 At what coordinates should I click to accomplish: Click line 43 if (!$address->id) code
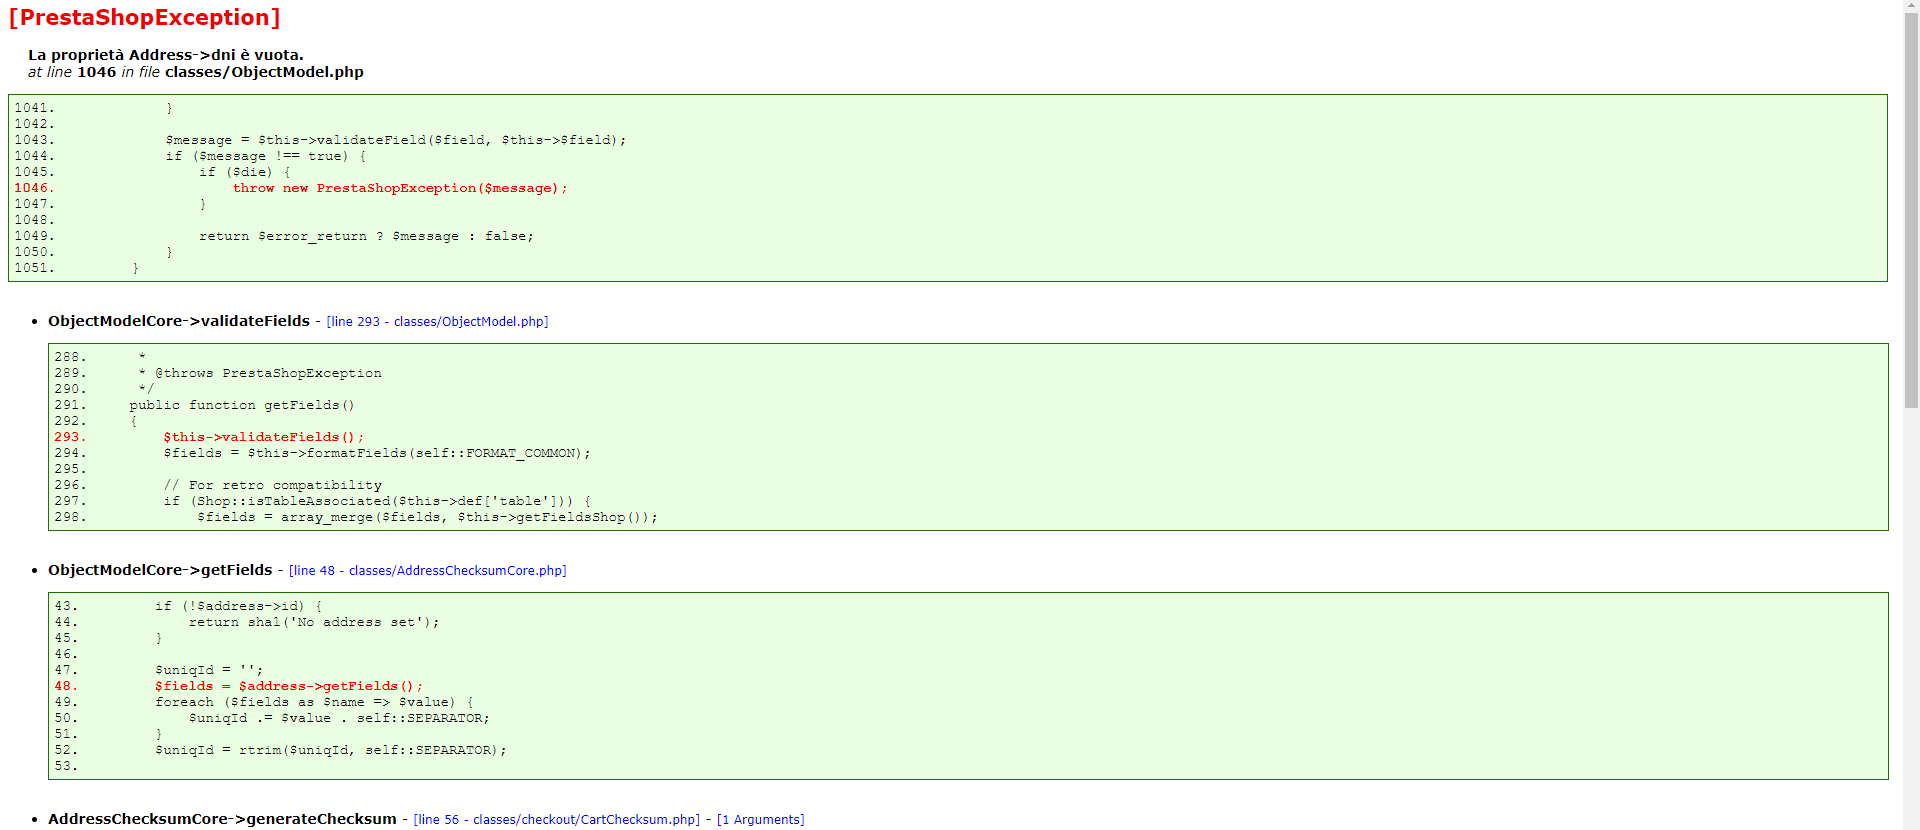click(239, 606)
